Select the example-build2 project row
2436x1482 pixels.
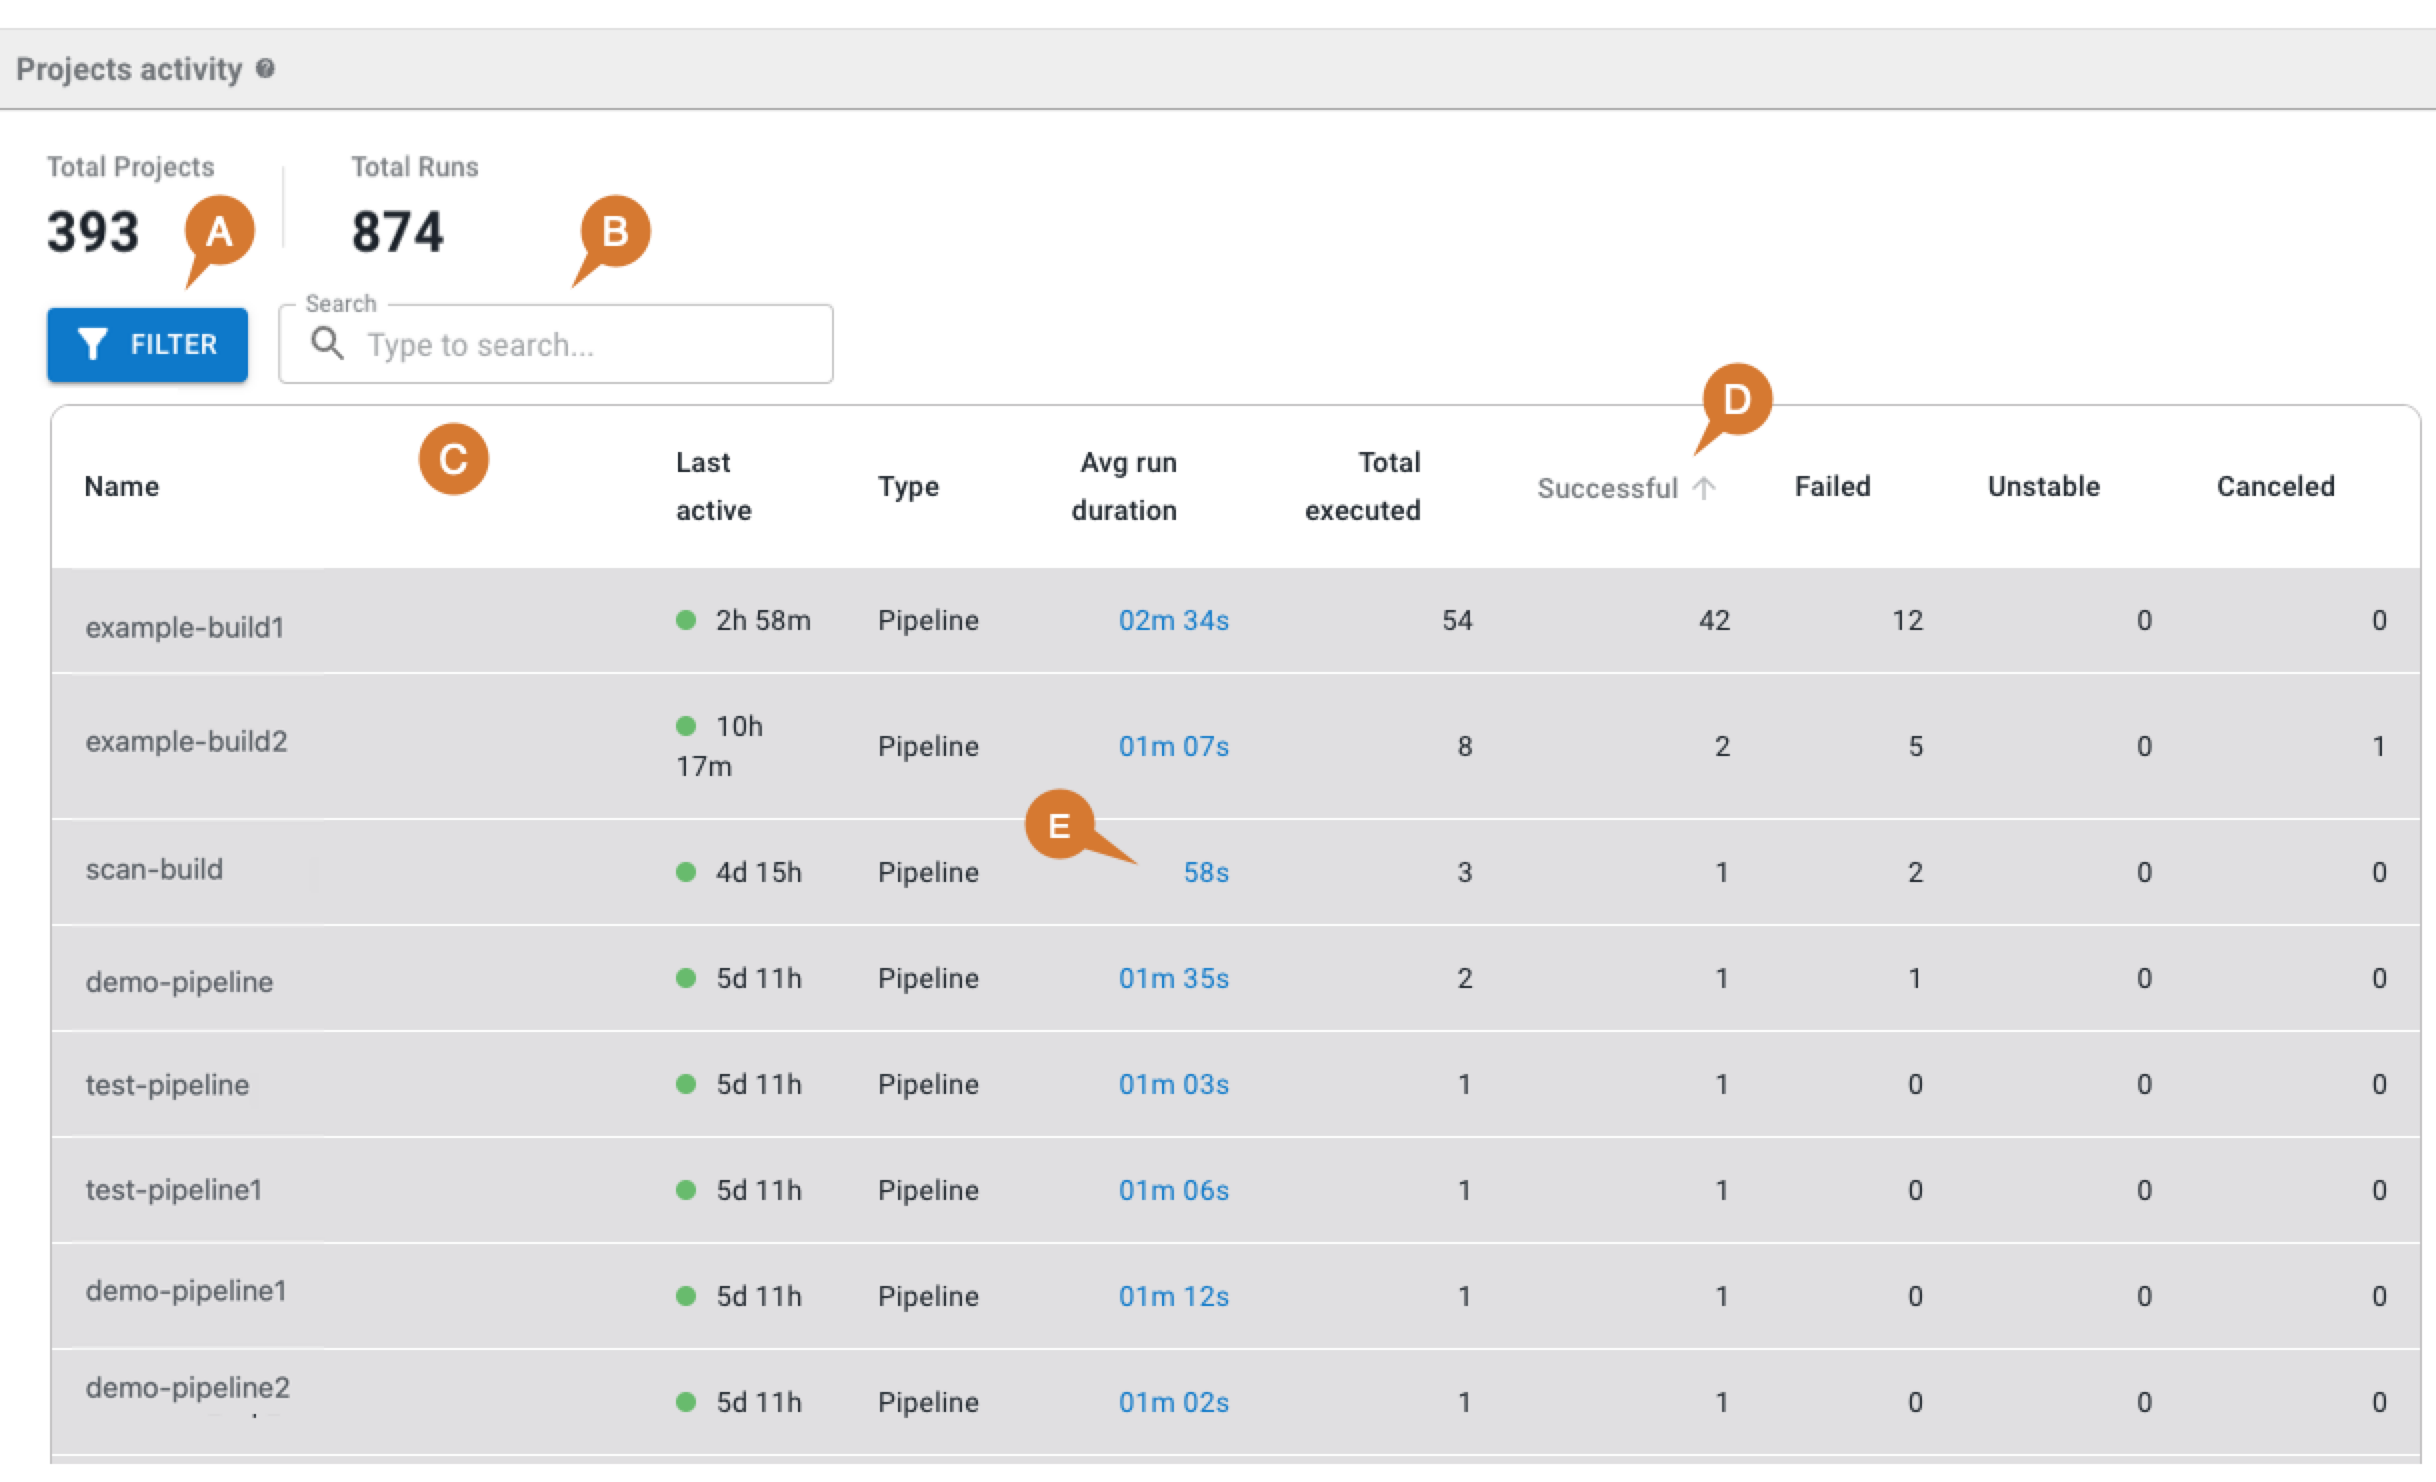coord(186,742)
